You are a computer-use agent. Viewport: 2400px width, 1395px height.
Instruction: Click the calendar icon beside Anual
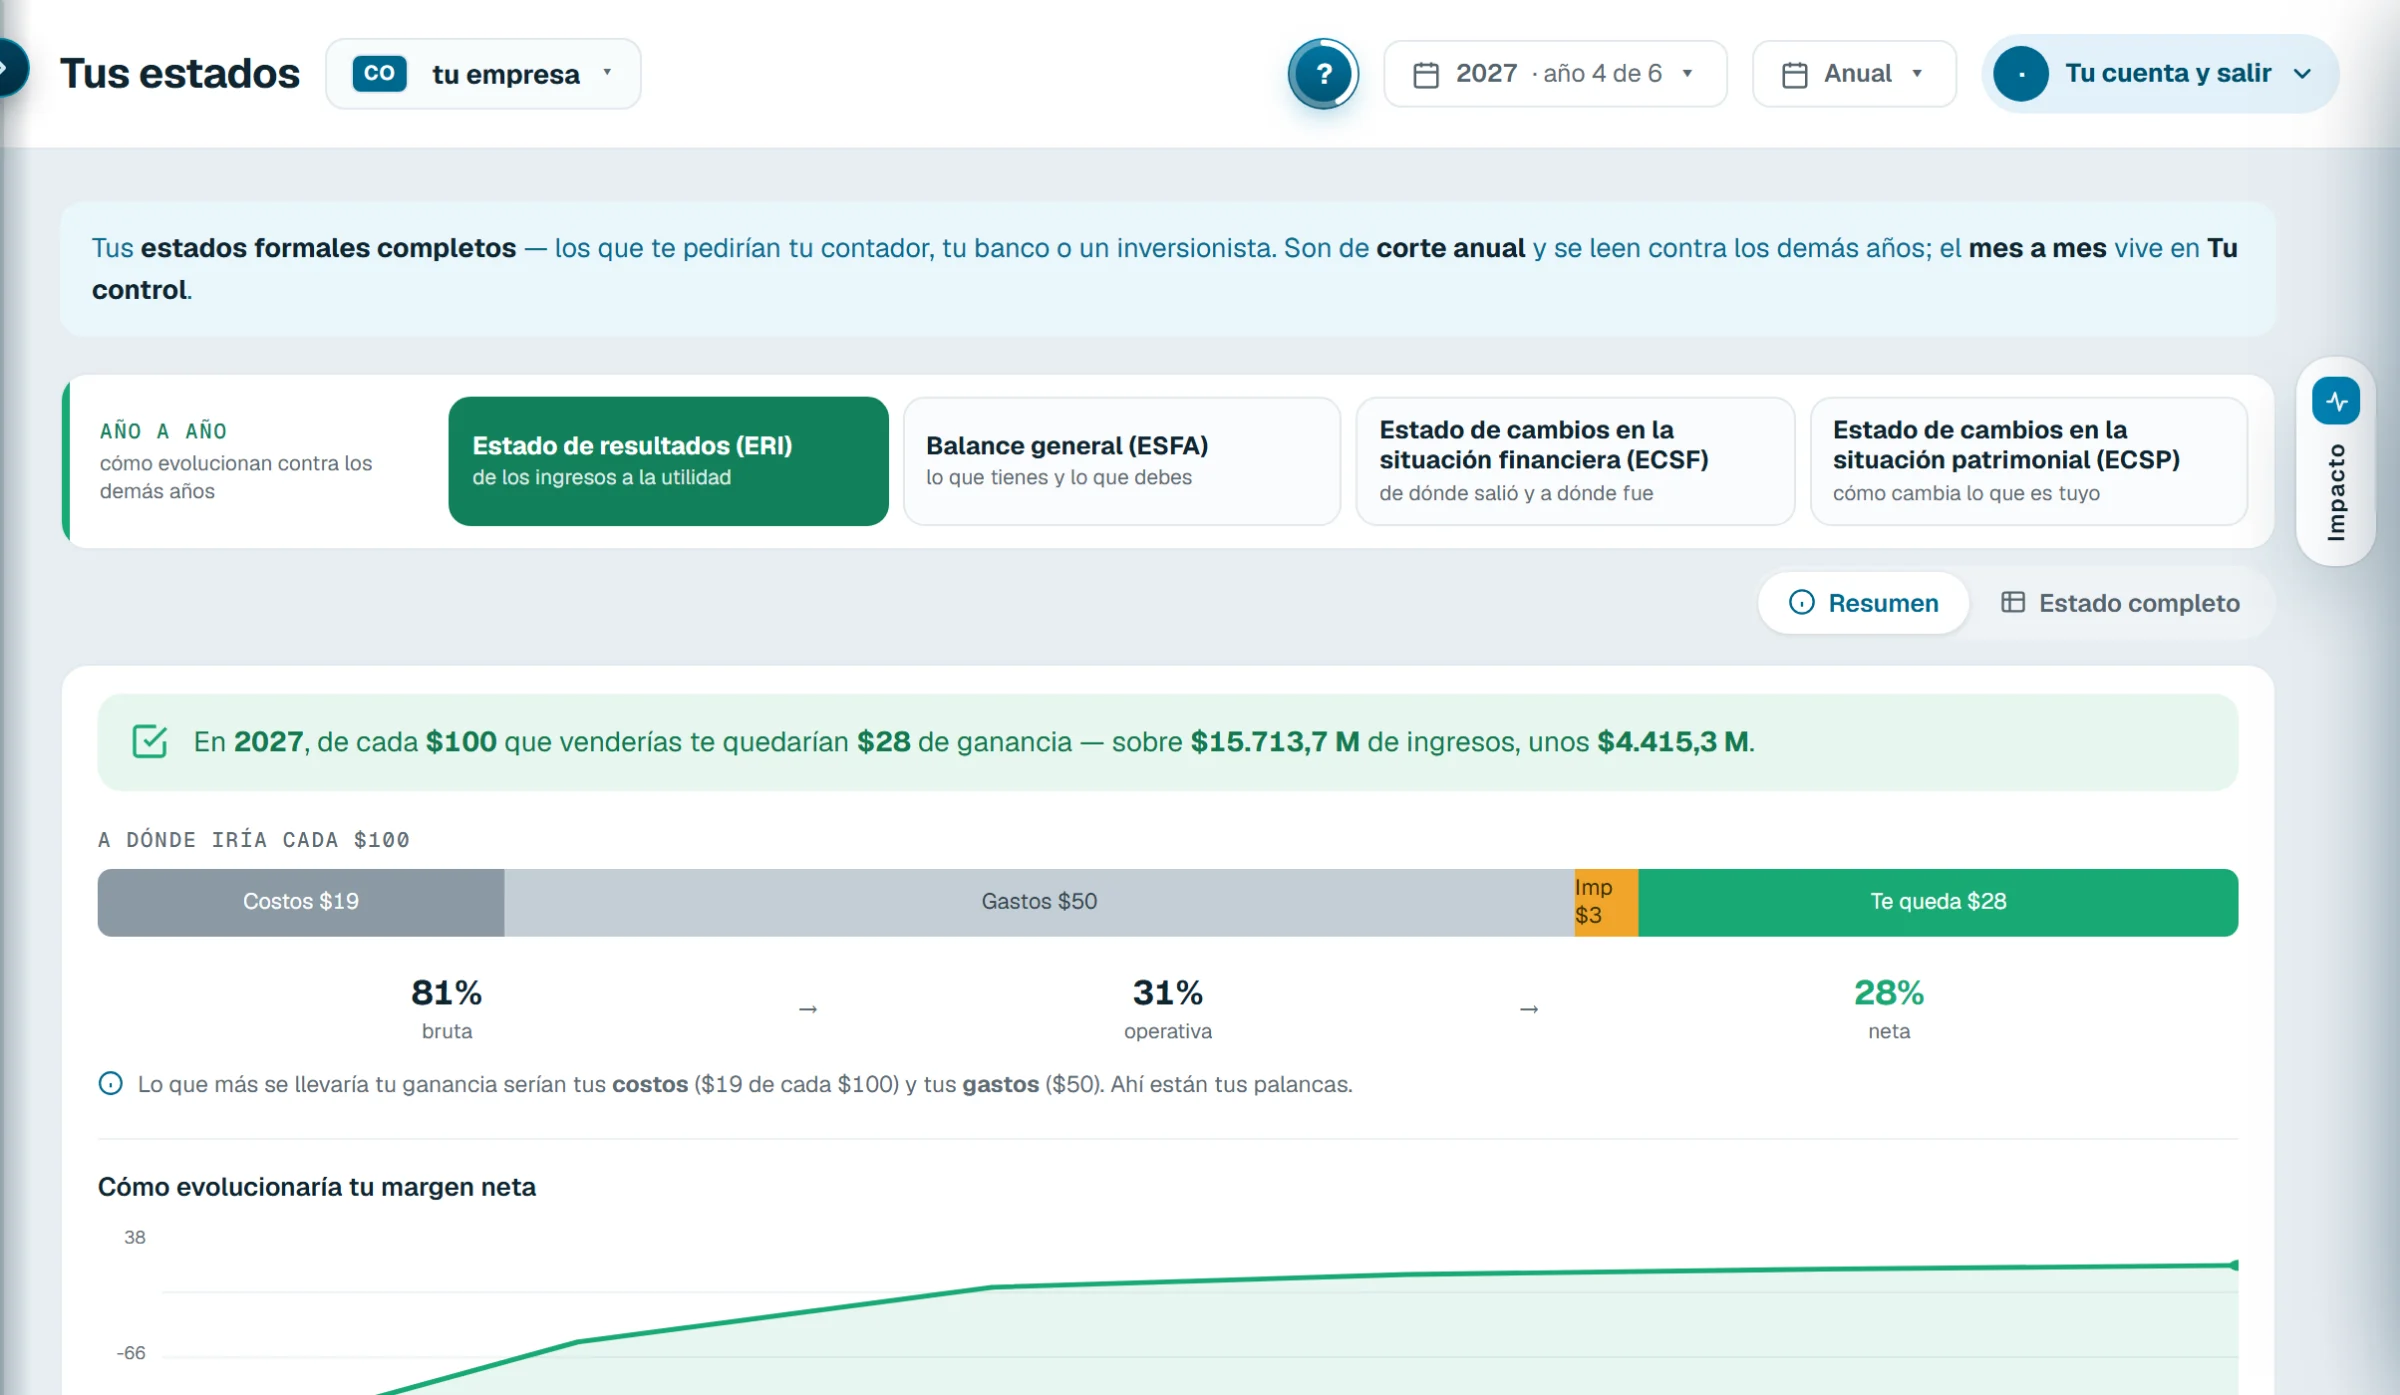tap(1795, 75)
